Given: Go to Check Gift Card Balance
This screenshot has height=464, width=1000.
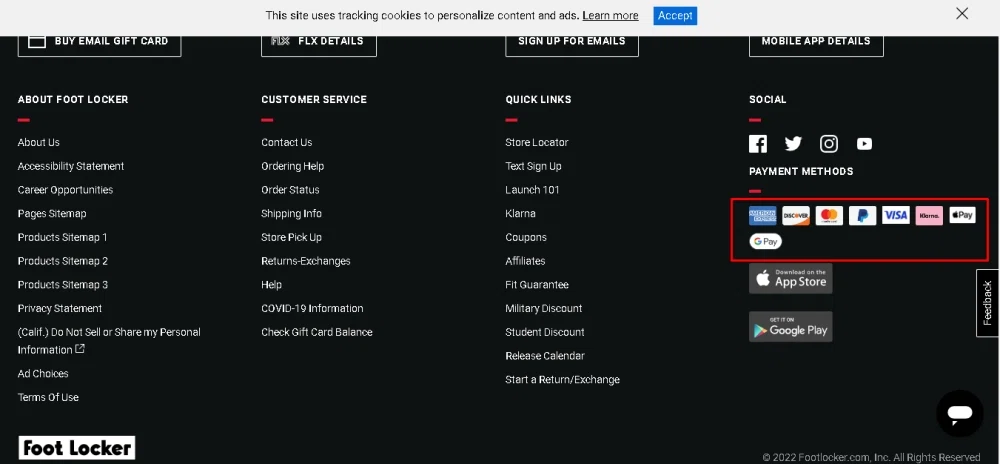Looking at the screenshot, I should (317, 333).
